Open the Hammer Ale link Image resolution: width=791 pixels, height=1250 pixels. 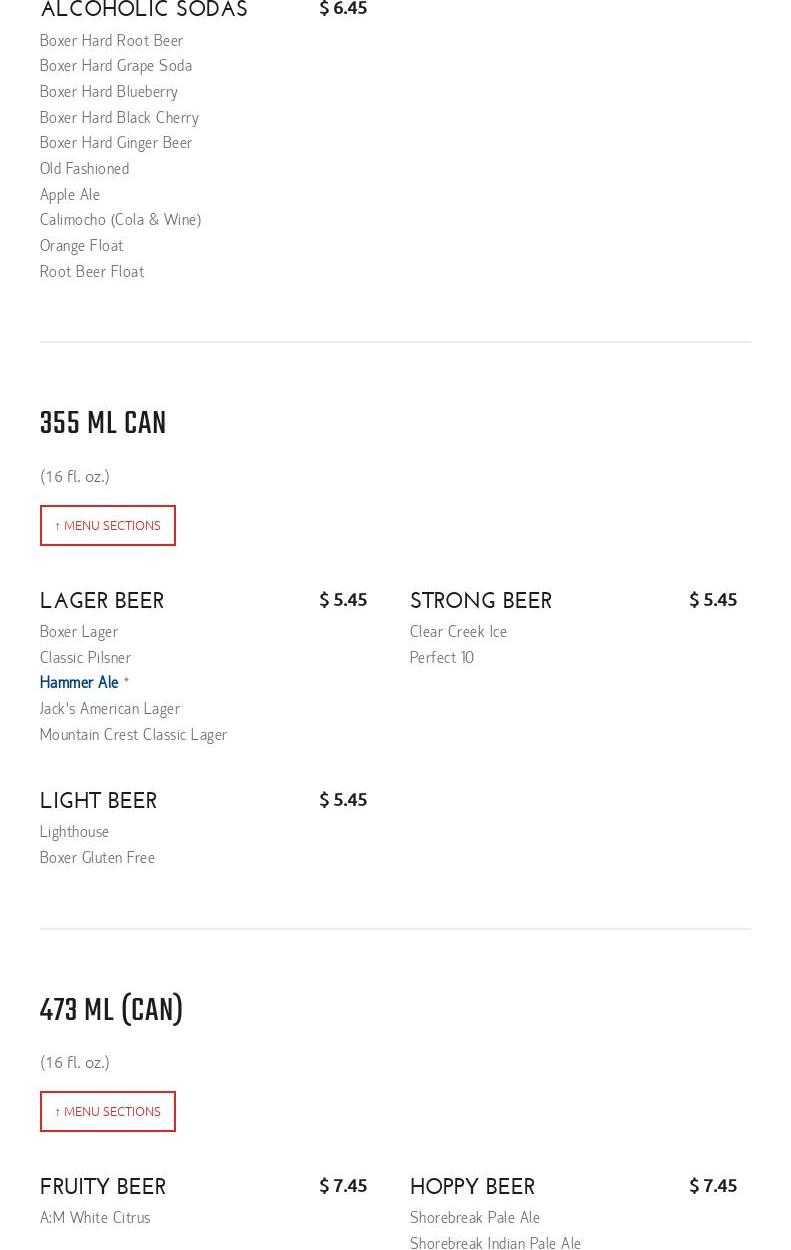pos(79,682)
